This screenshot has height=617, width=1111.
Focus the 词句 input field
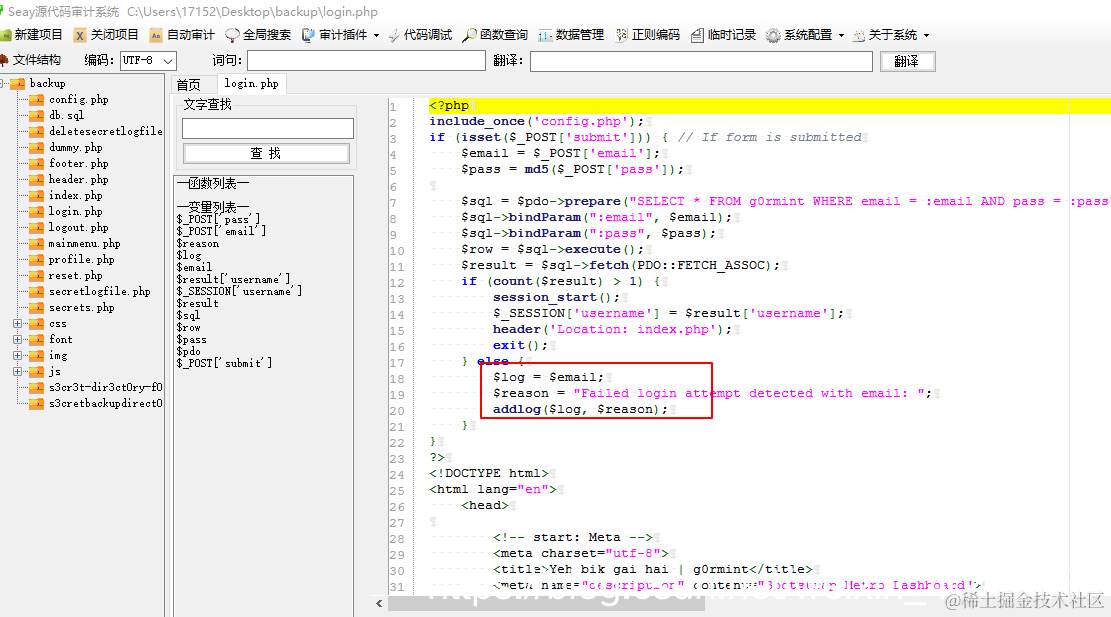[x=366, y=61]
